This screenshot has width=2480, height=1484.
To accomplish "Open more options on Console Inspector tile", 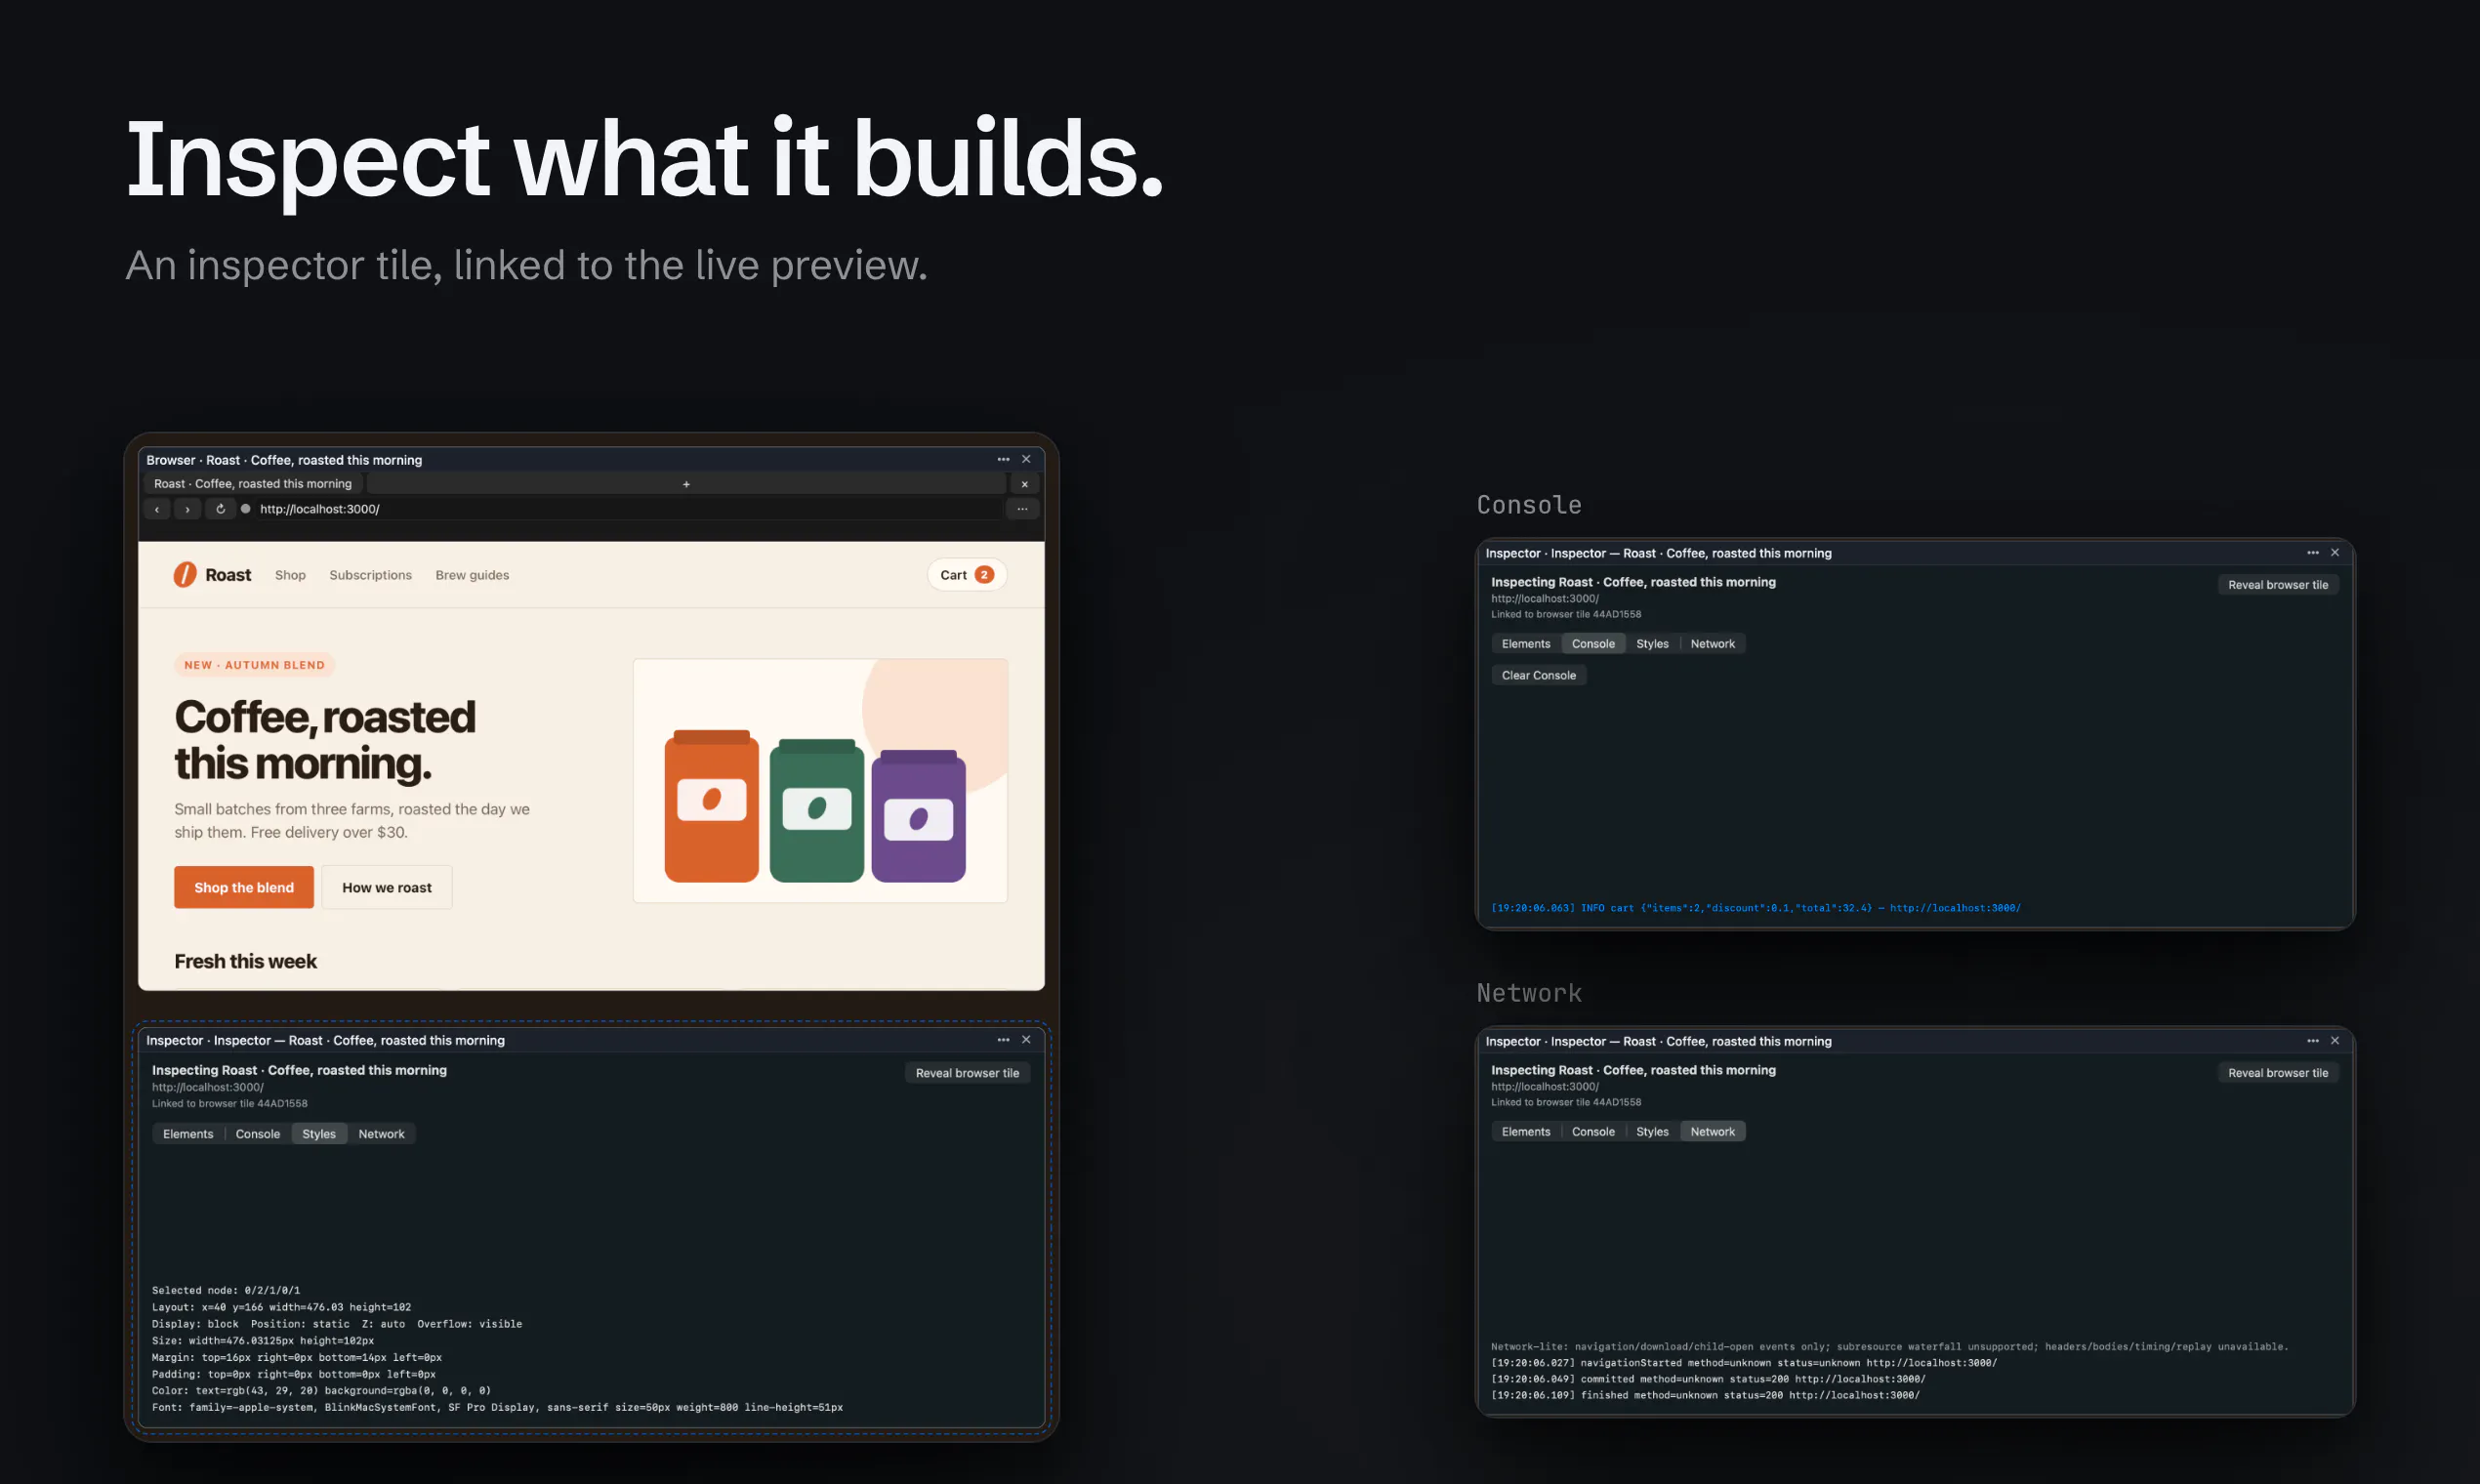I will pyautogui.click(x=2313, y=552).
